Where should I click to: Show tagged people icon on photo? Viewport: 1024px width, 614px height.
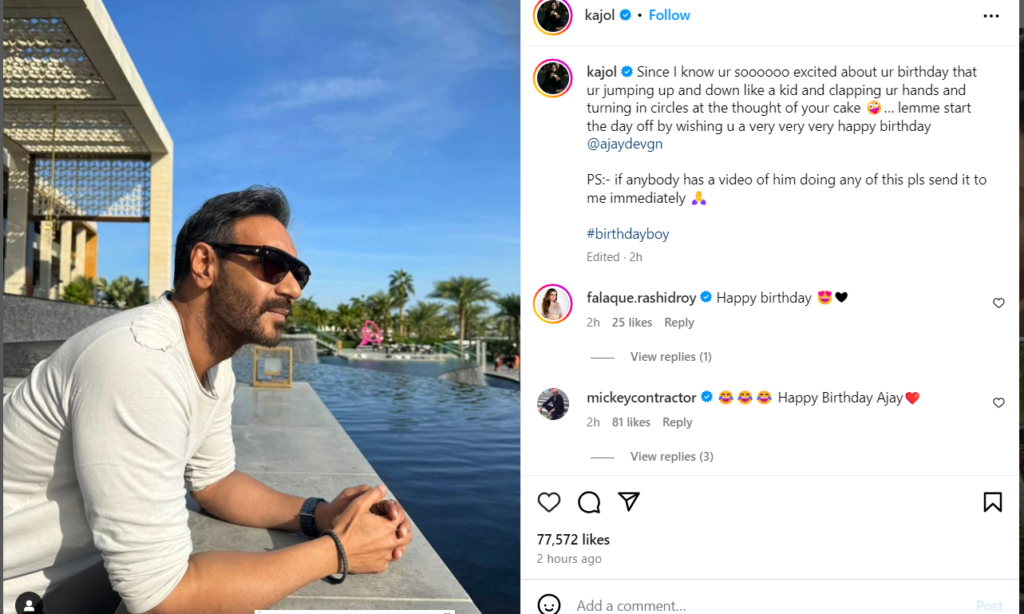(x=29, y=603)
